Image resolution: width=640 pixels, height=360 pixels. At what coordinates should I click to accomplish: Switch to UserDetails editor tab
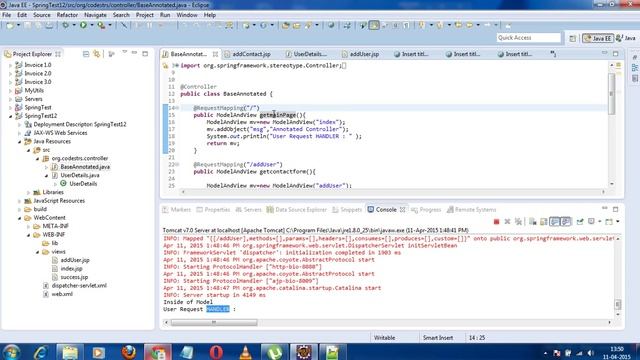click(x=306, y=54)
